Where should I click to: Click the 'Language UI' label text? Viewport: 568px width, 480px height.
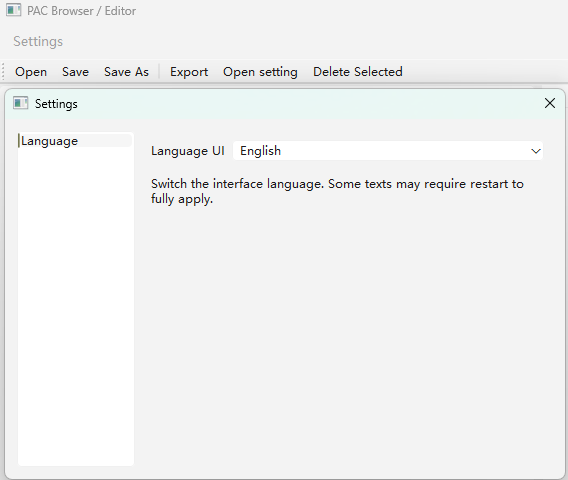pos(188,151)
